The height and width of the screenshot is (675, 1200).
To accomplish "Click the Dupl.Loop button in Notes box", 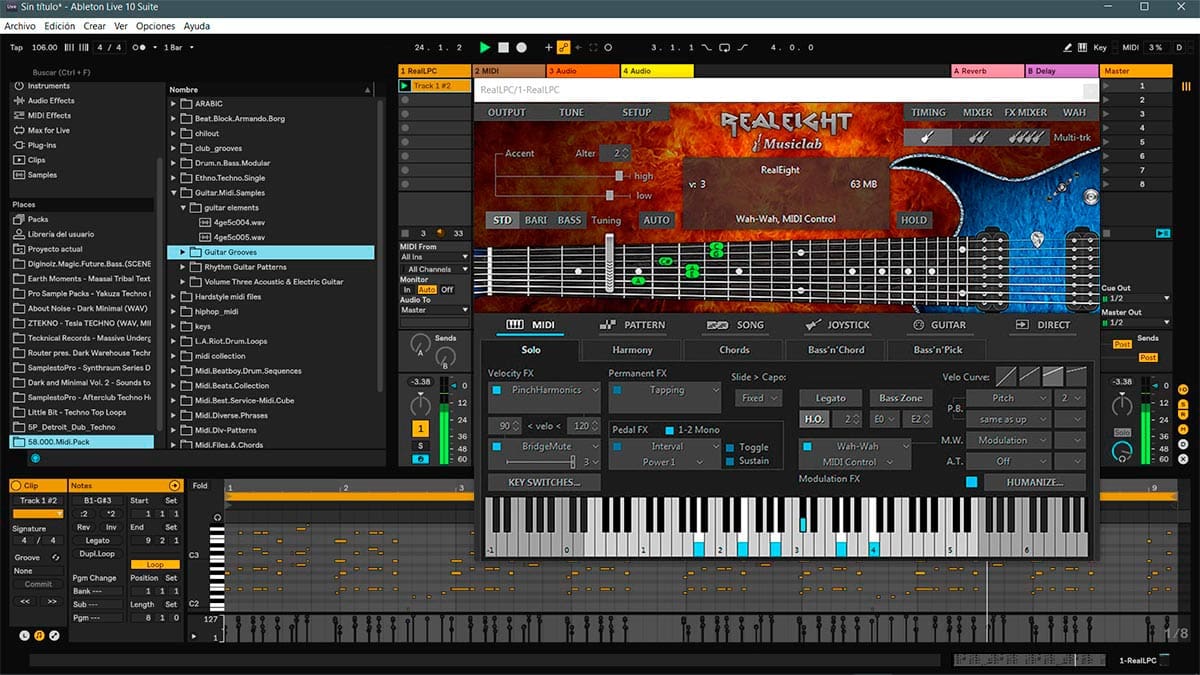I will (x=97, y=554).
